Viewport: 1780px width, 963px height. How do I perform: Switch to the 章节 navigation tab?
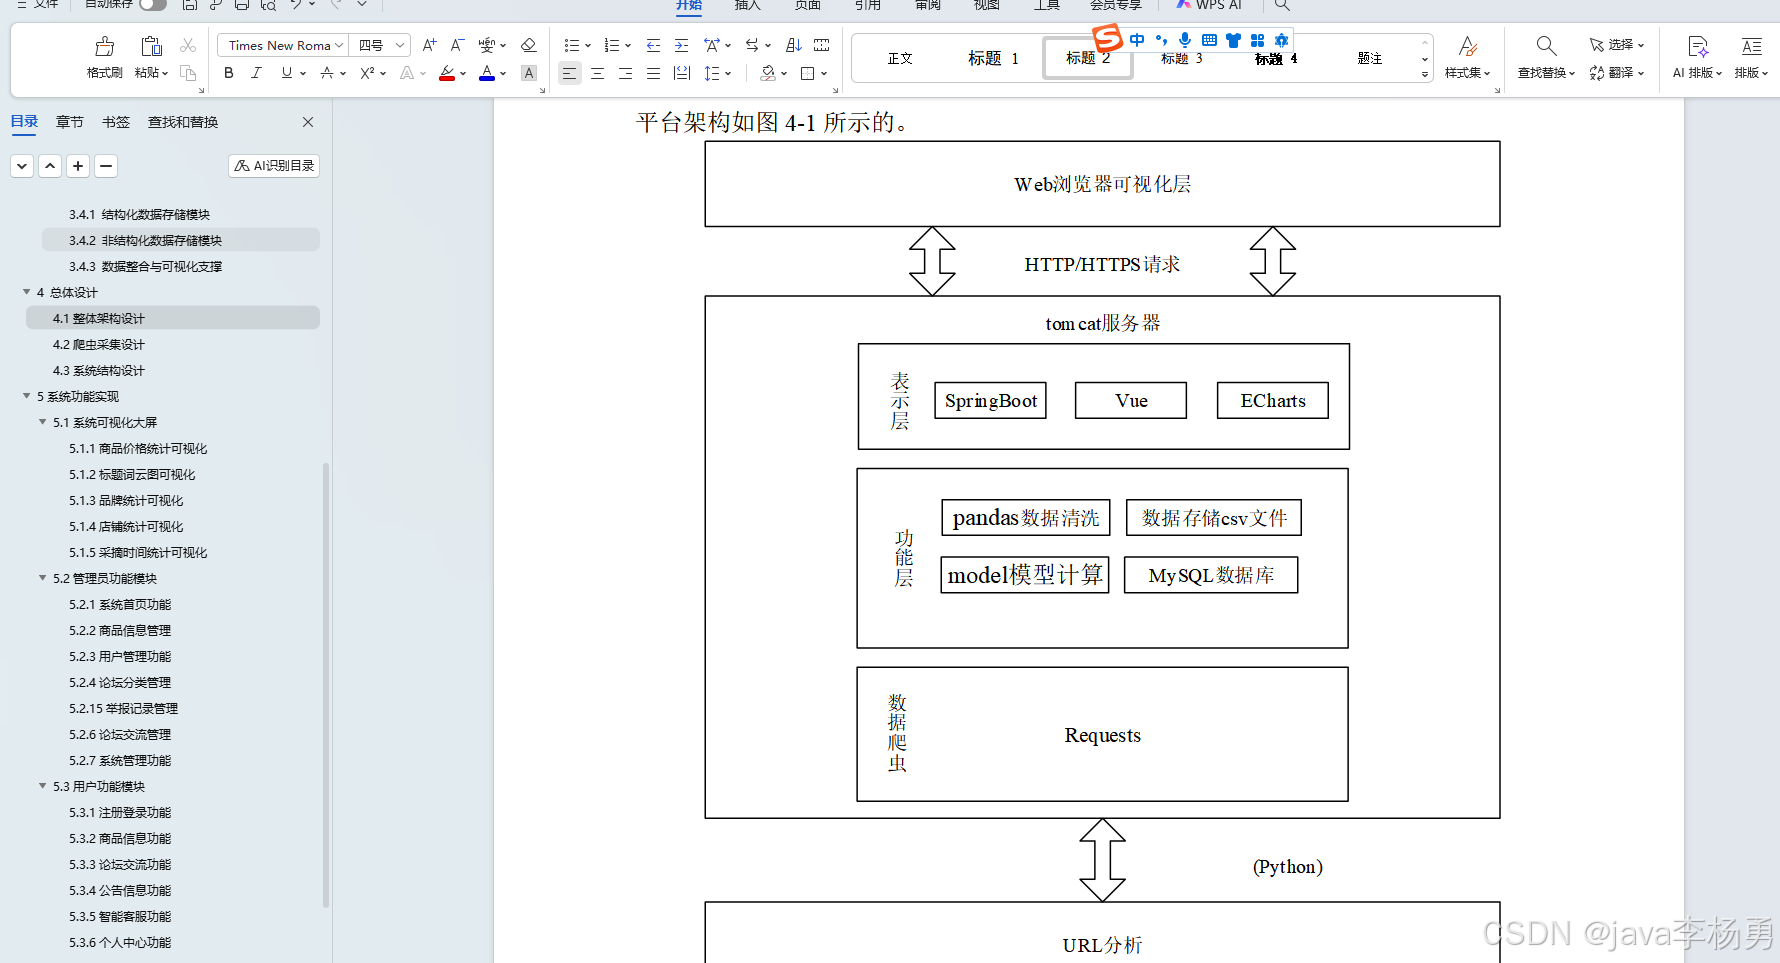[x=70, y=122]
